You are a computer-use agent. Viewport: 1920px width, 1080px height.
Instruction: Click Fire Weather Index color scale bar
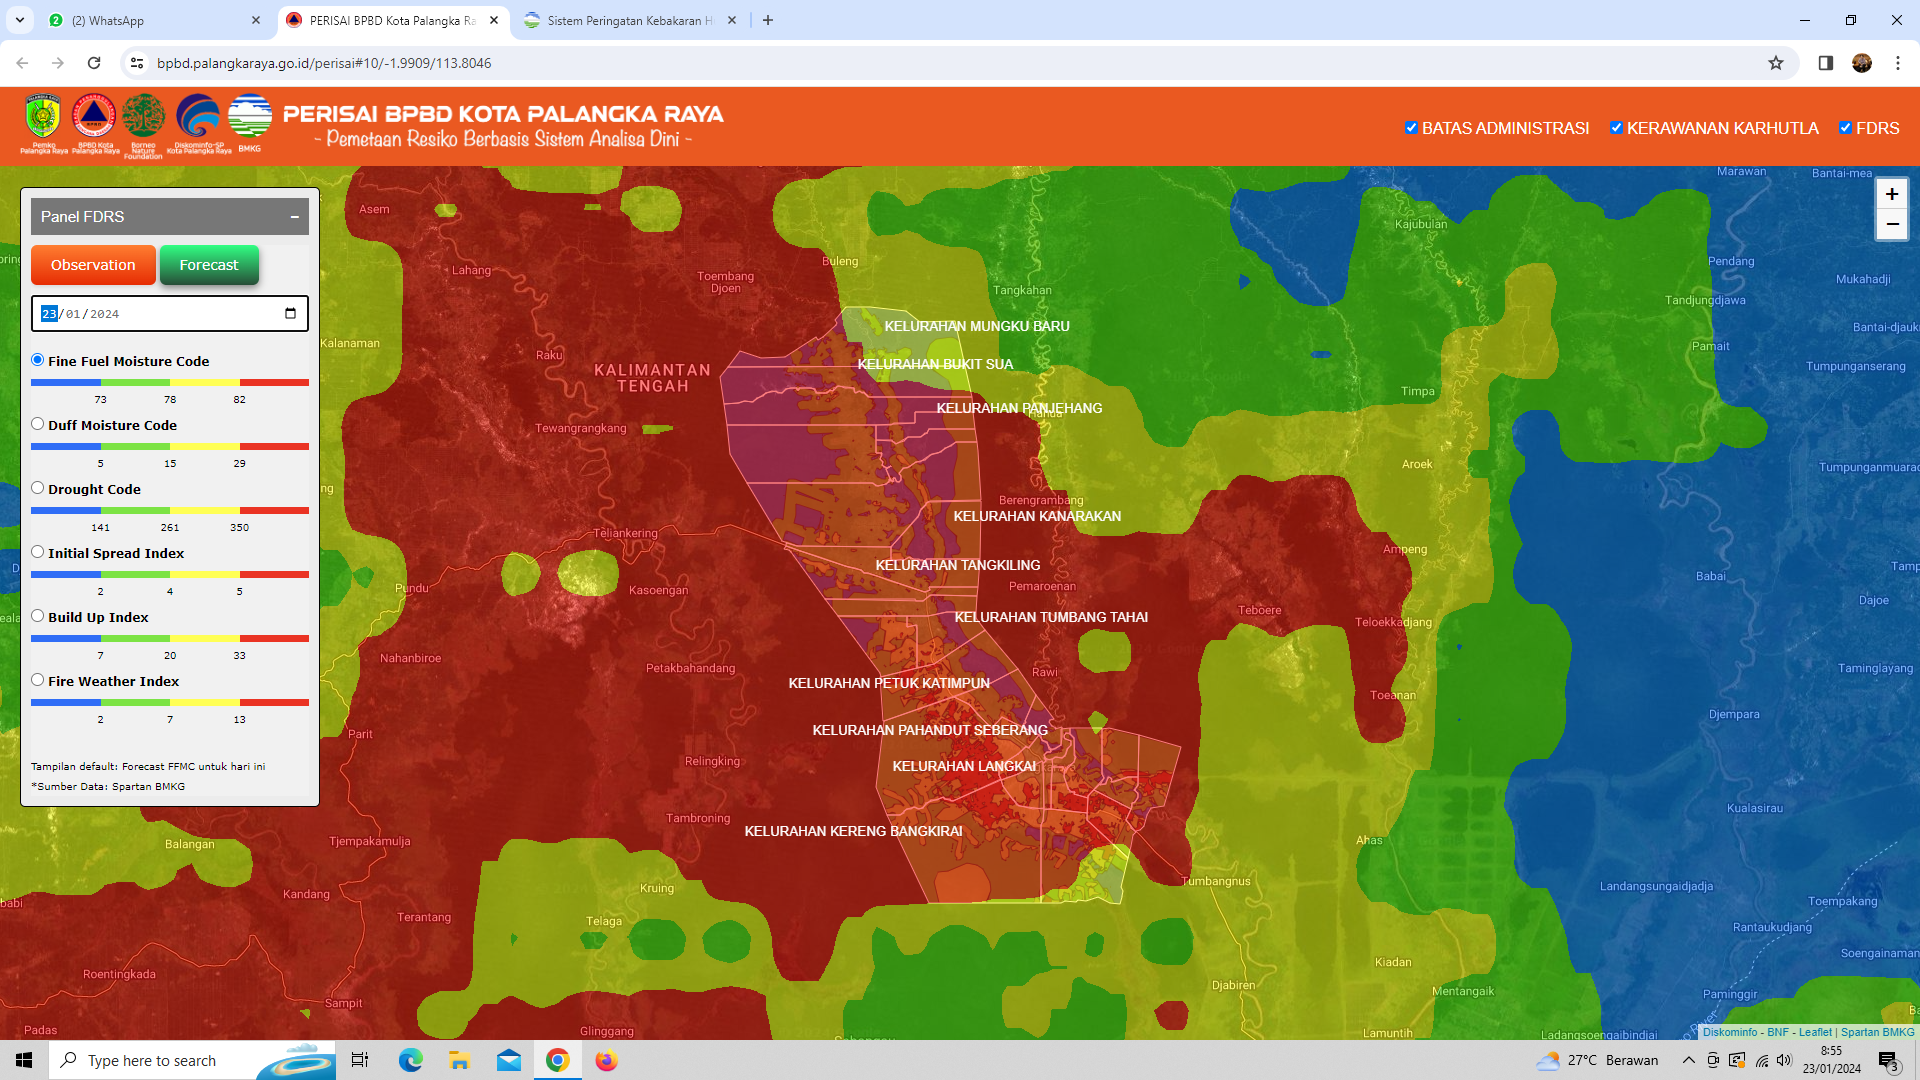(170, 702)
